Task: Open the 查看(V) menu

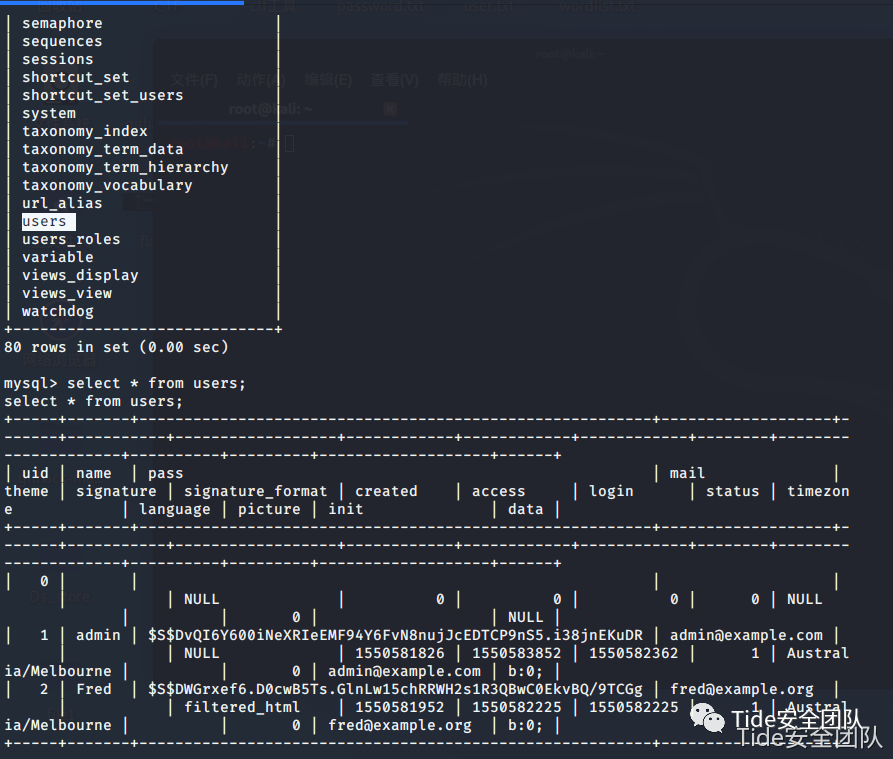Action: (395, 80)
